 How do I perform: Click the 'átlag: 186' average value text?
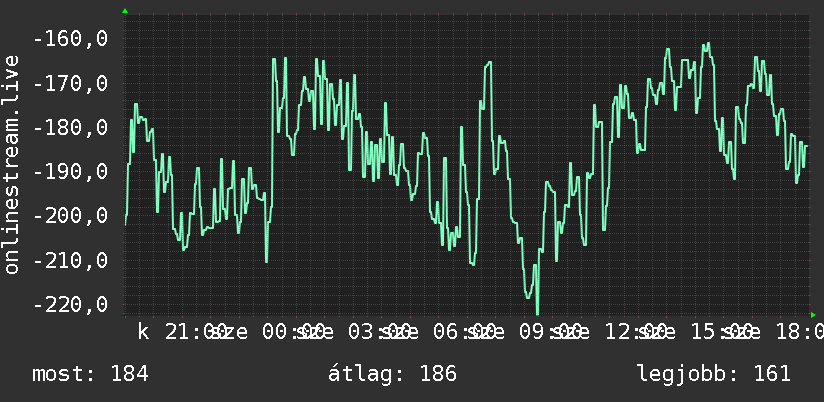[x=393, y=374]
